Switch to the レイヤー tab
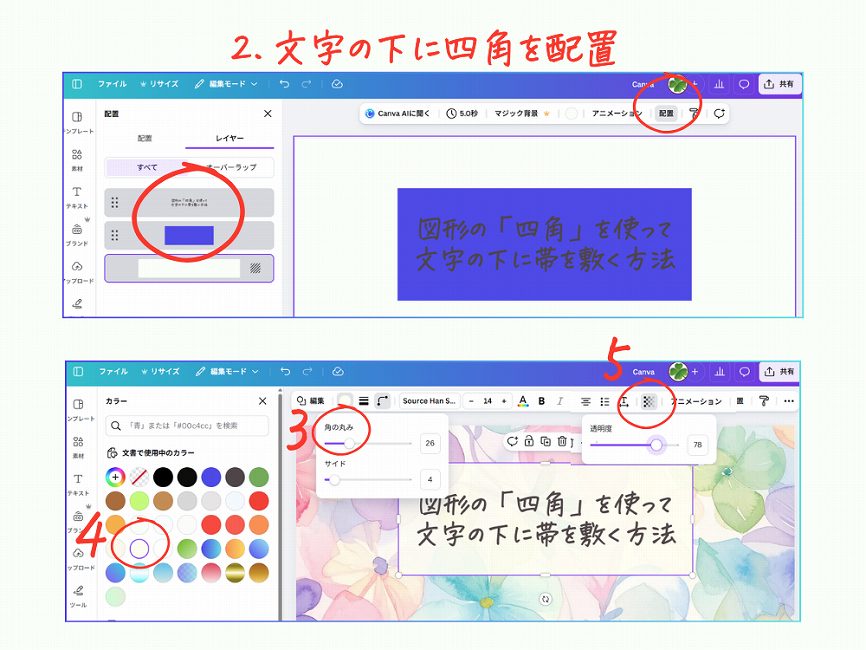Viewport: 866px width, 650px height. point(229,138)
